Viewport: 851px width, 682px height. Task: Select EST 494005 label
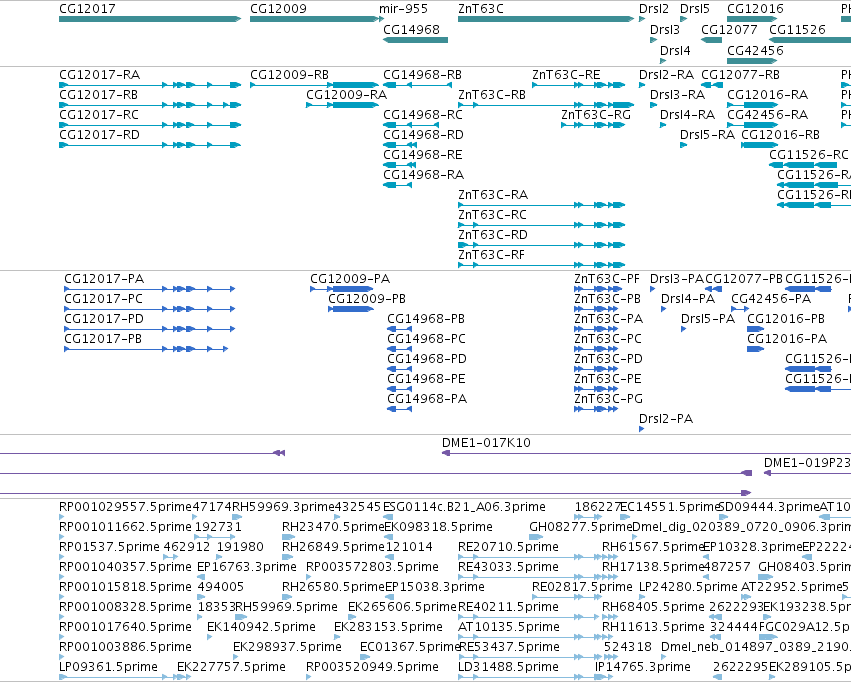(x=220, y=587)
